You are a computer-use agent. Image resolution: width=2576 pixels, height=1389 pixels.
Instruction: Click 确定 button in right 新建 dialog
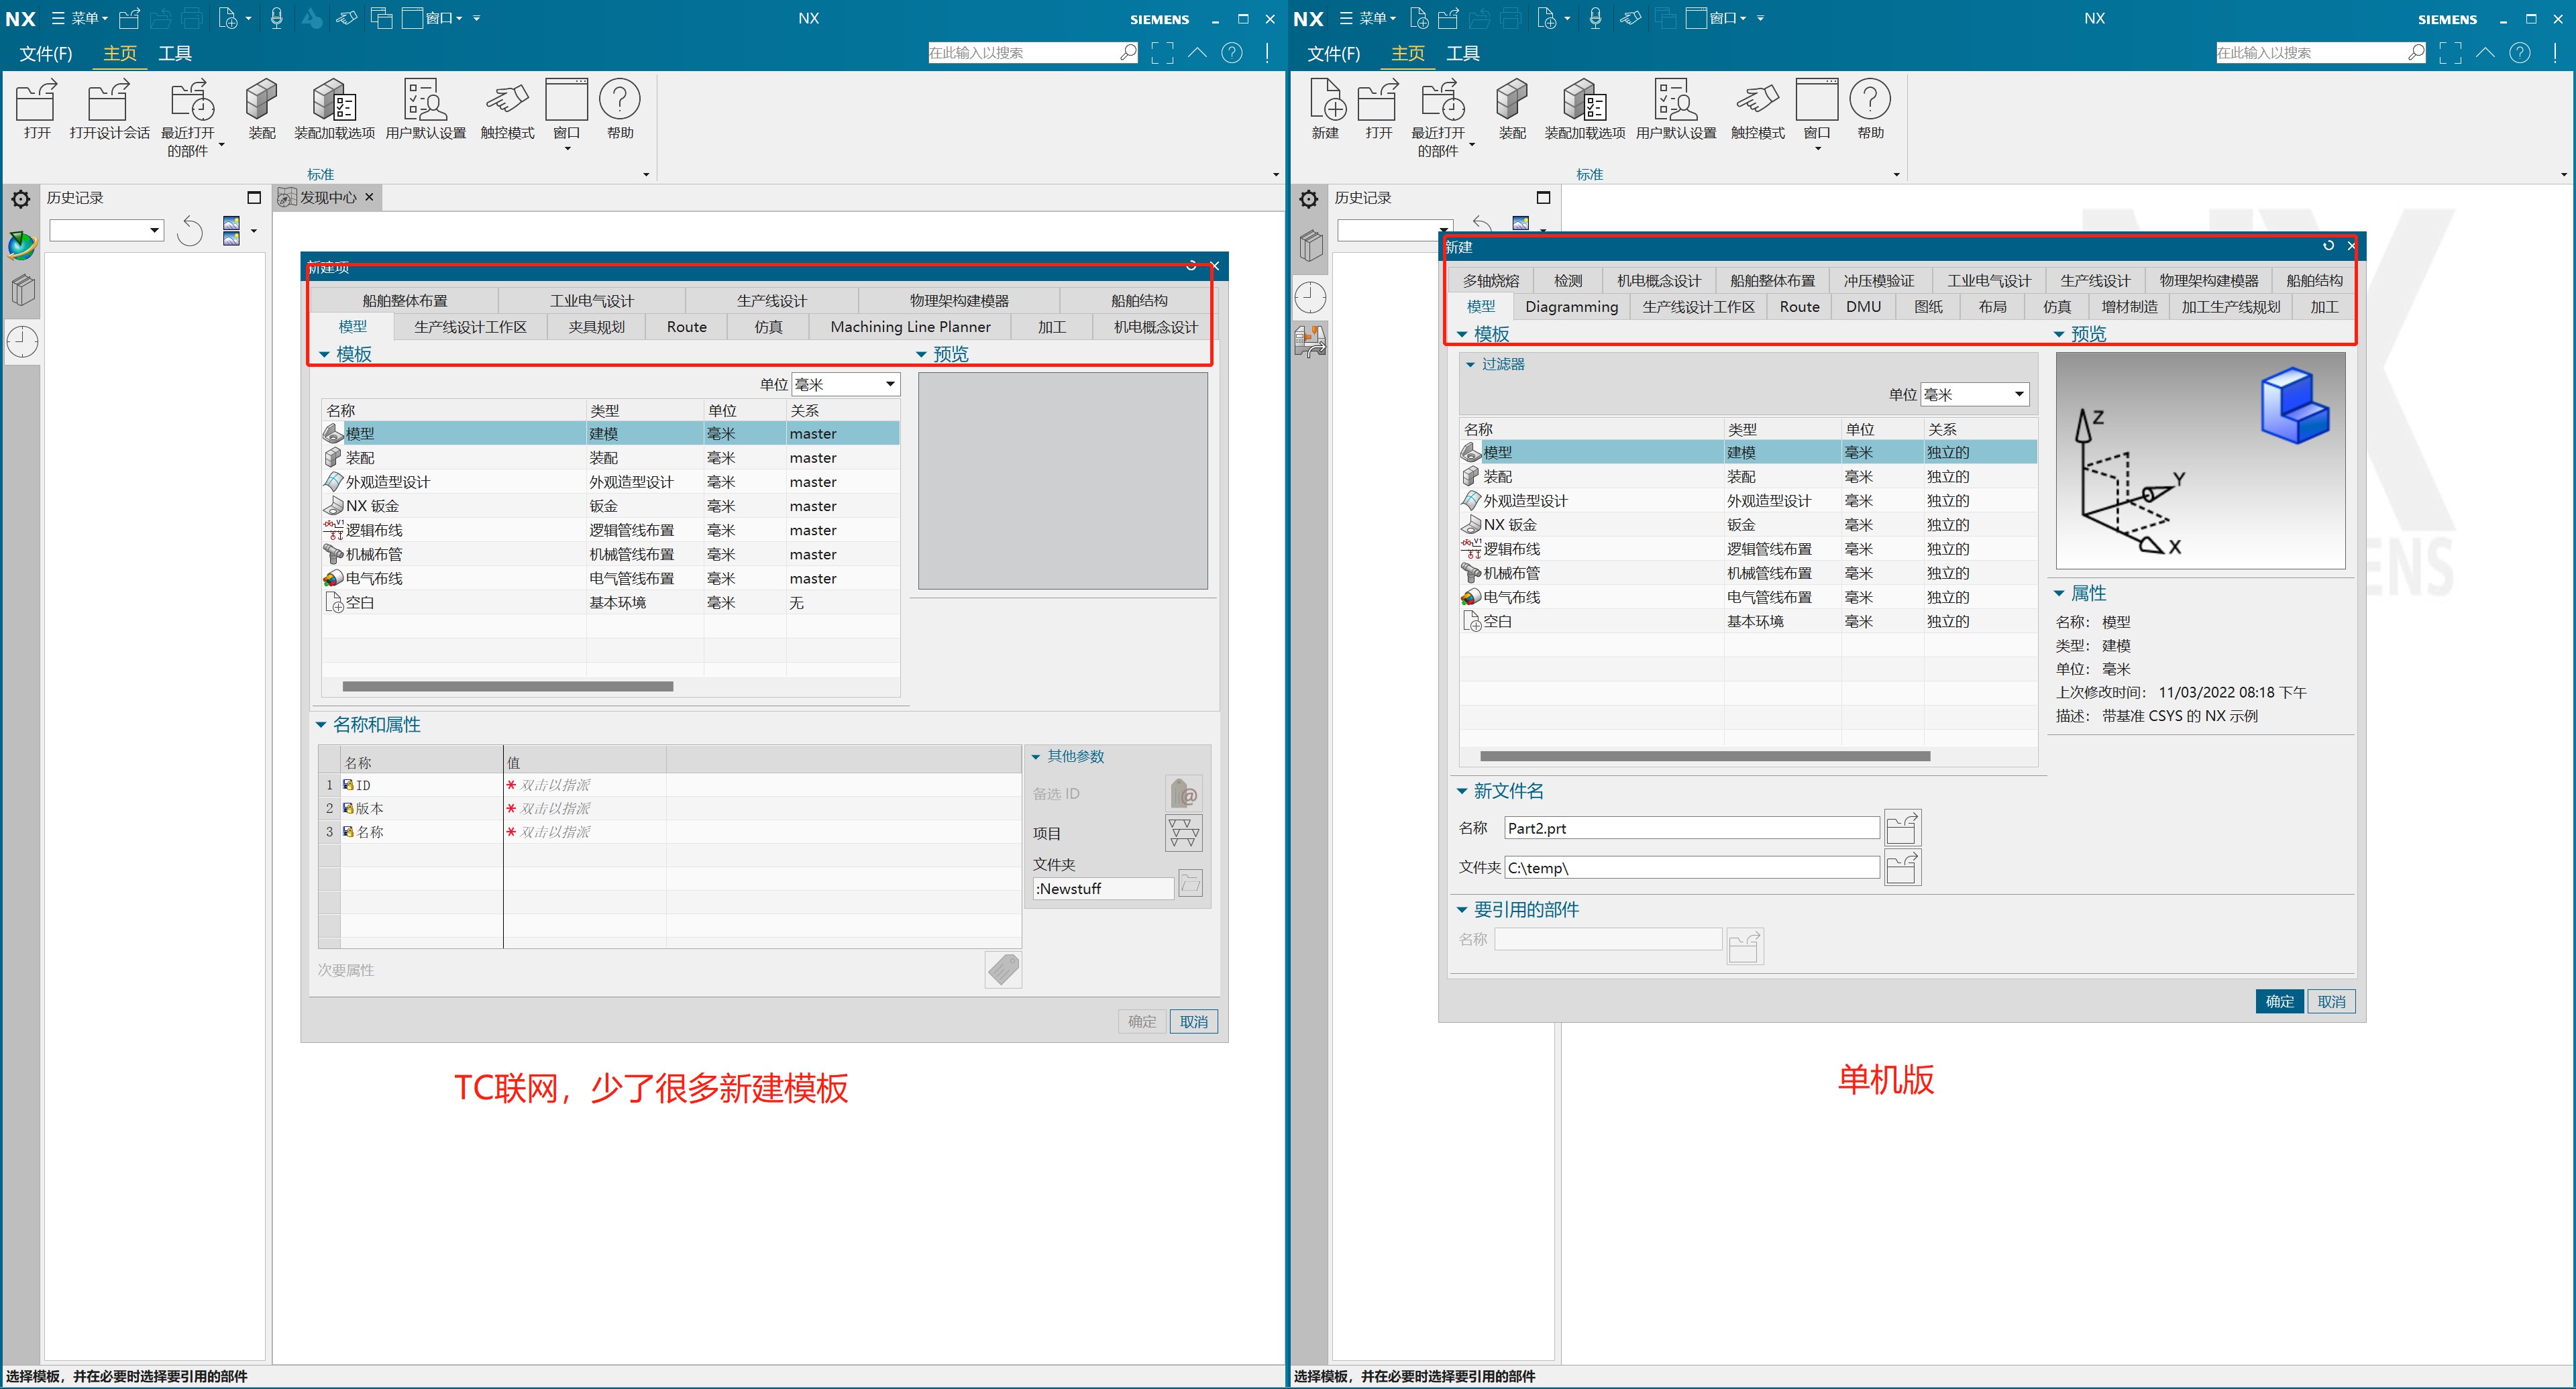[2279, 1001]
